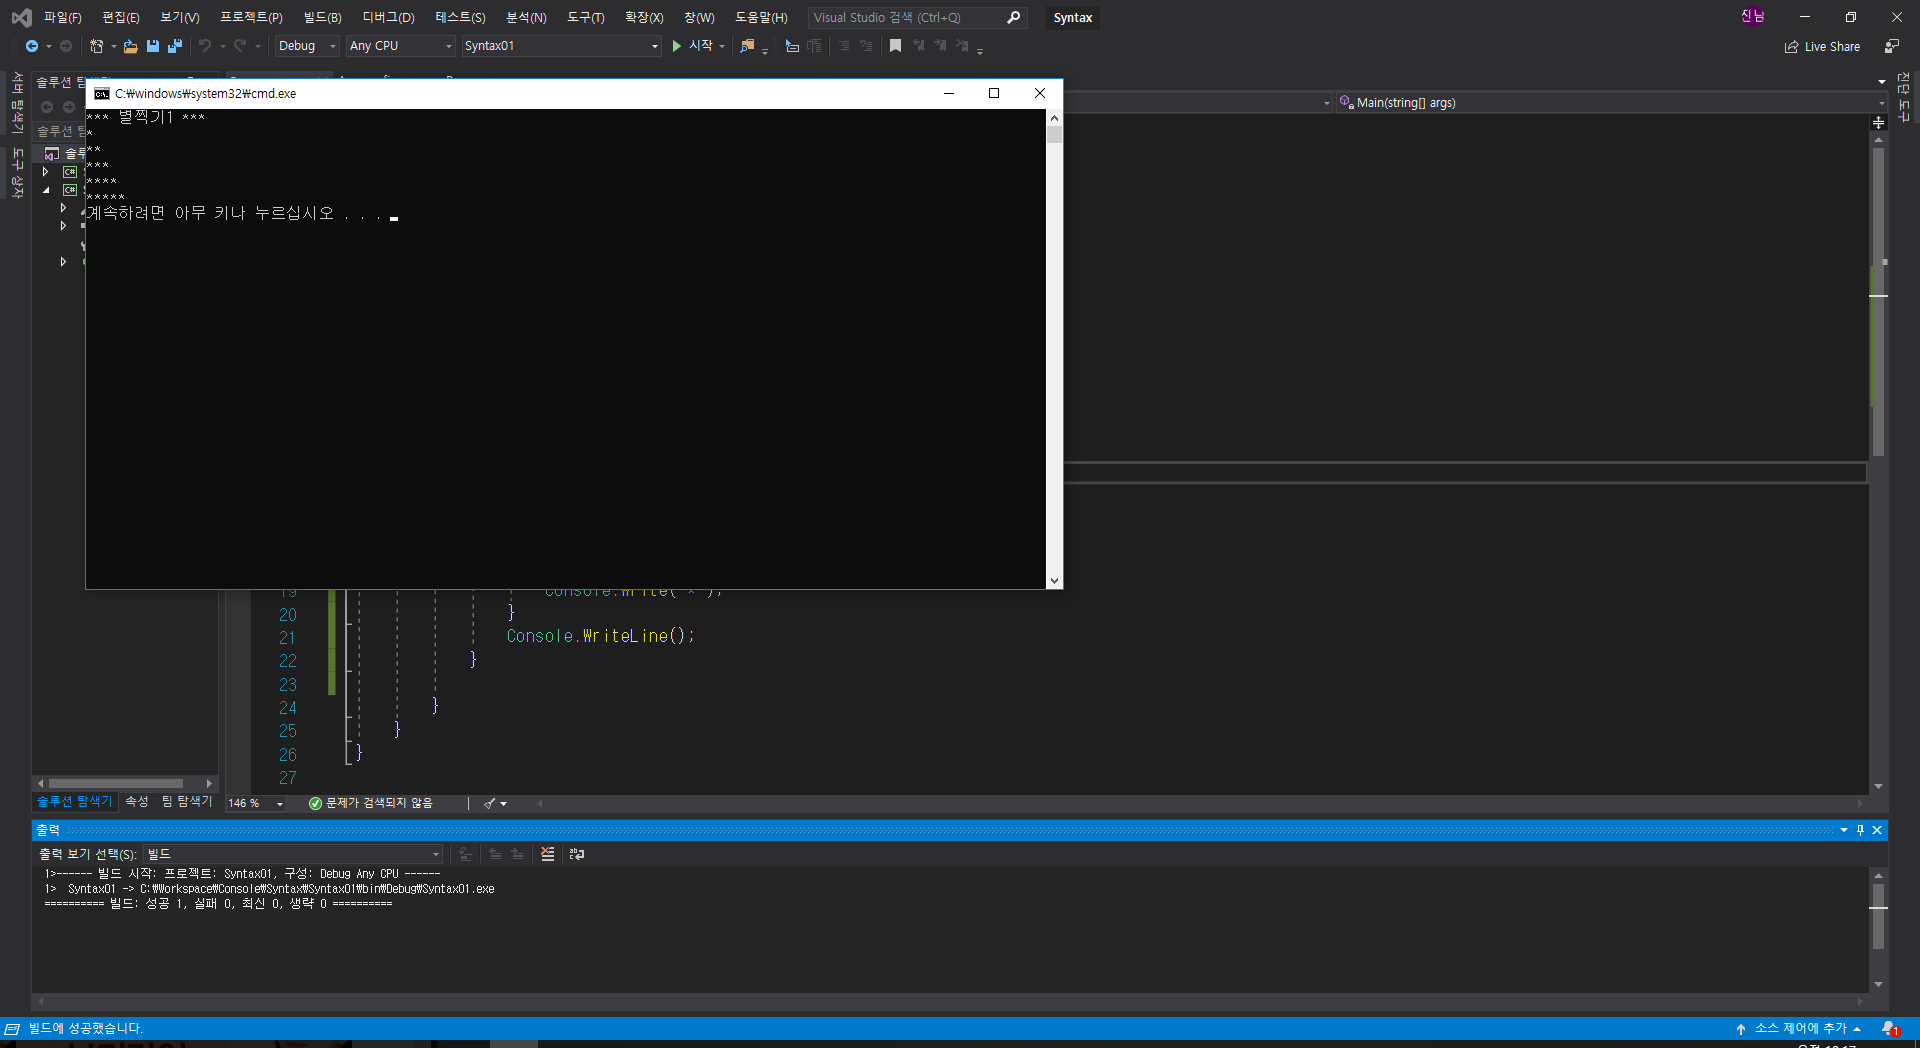Open the 보기(V) menu

tap(180, 17)
